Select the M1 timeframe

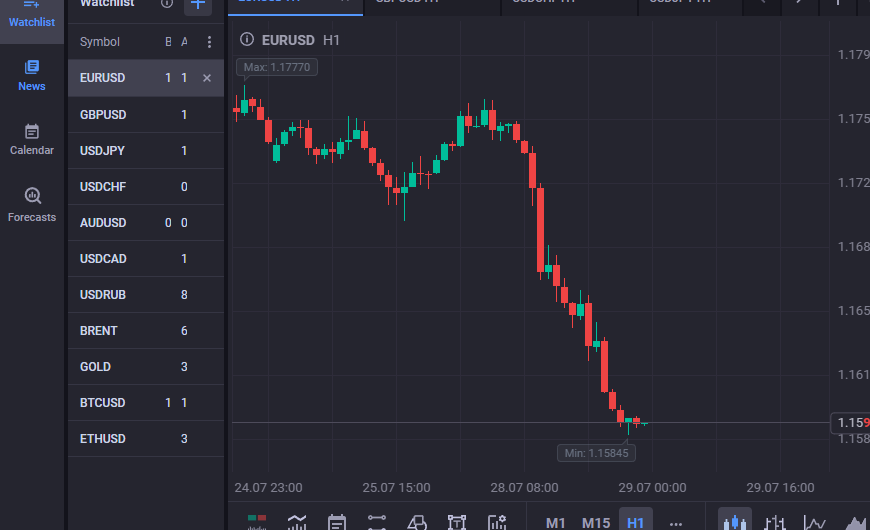[x=556, y=523]
